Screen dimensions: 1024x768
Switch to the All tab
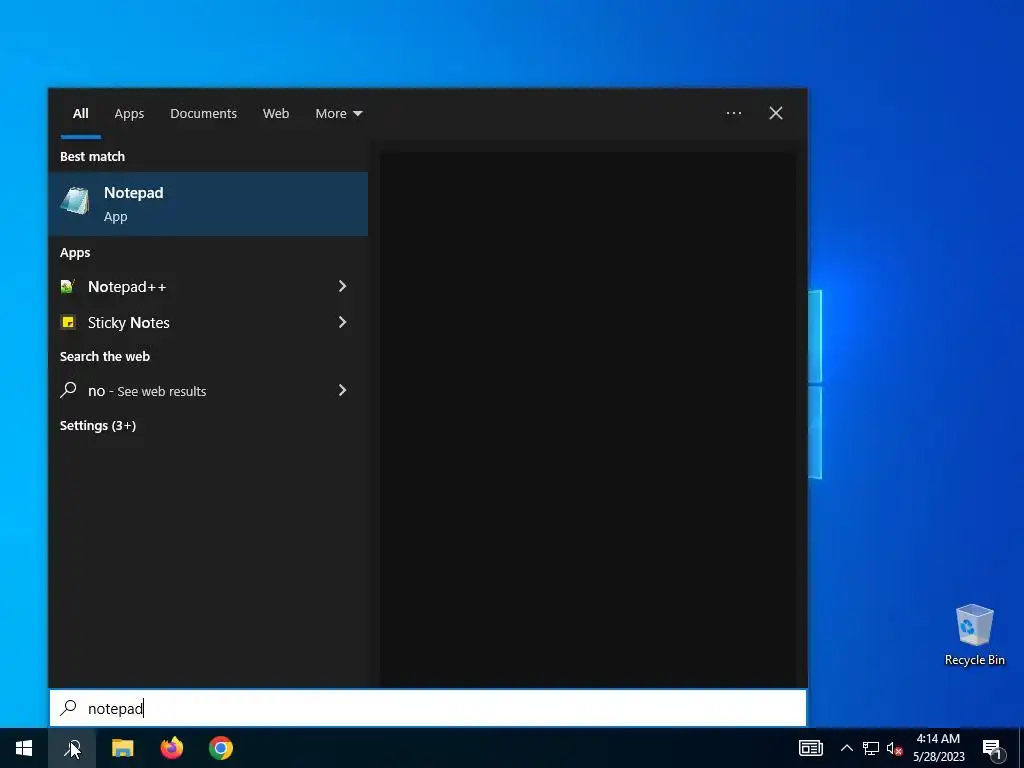click(81, 114)
